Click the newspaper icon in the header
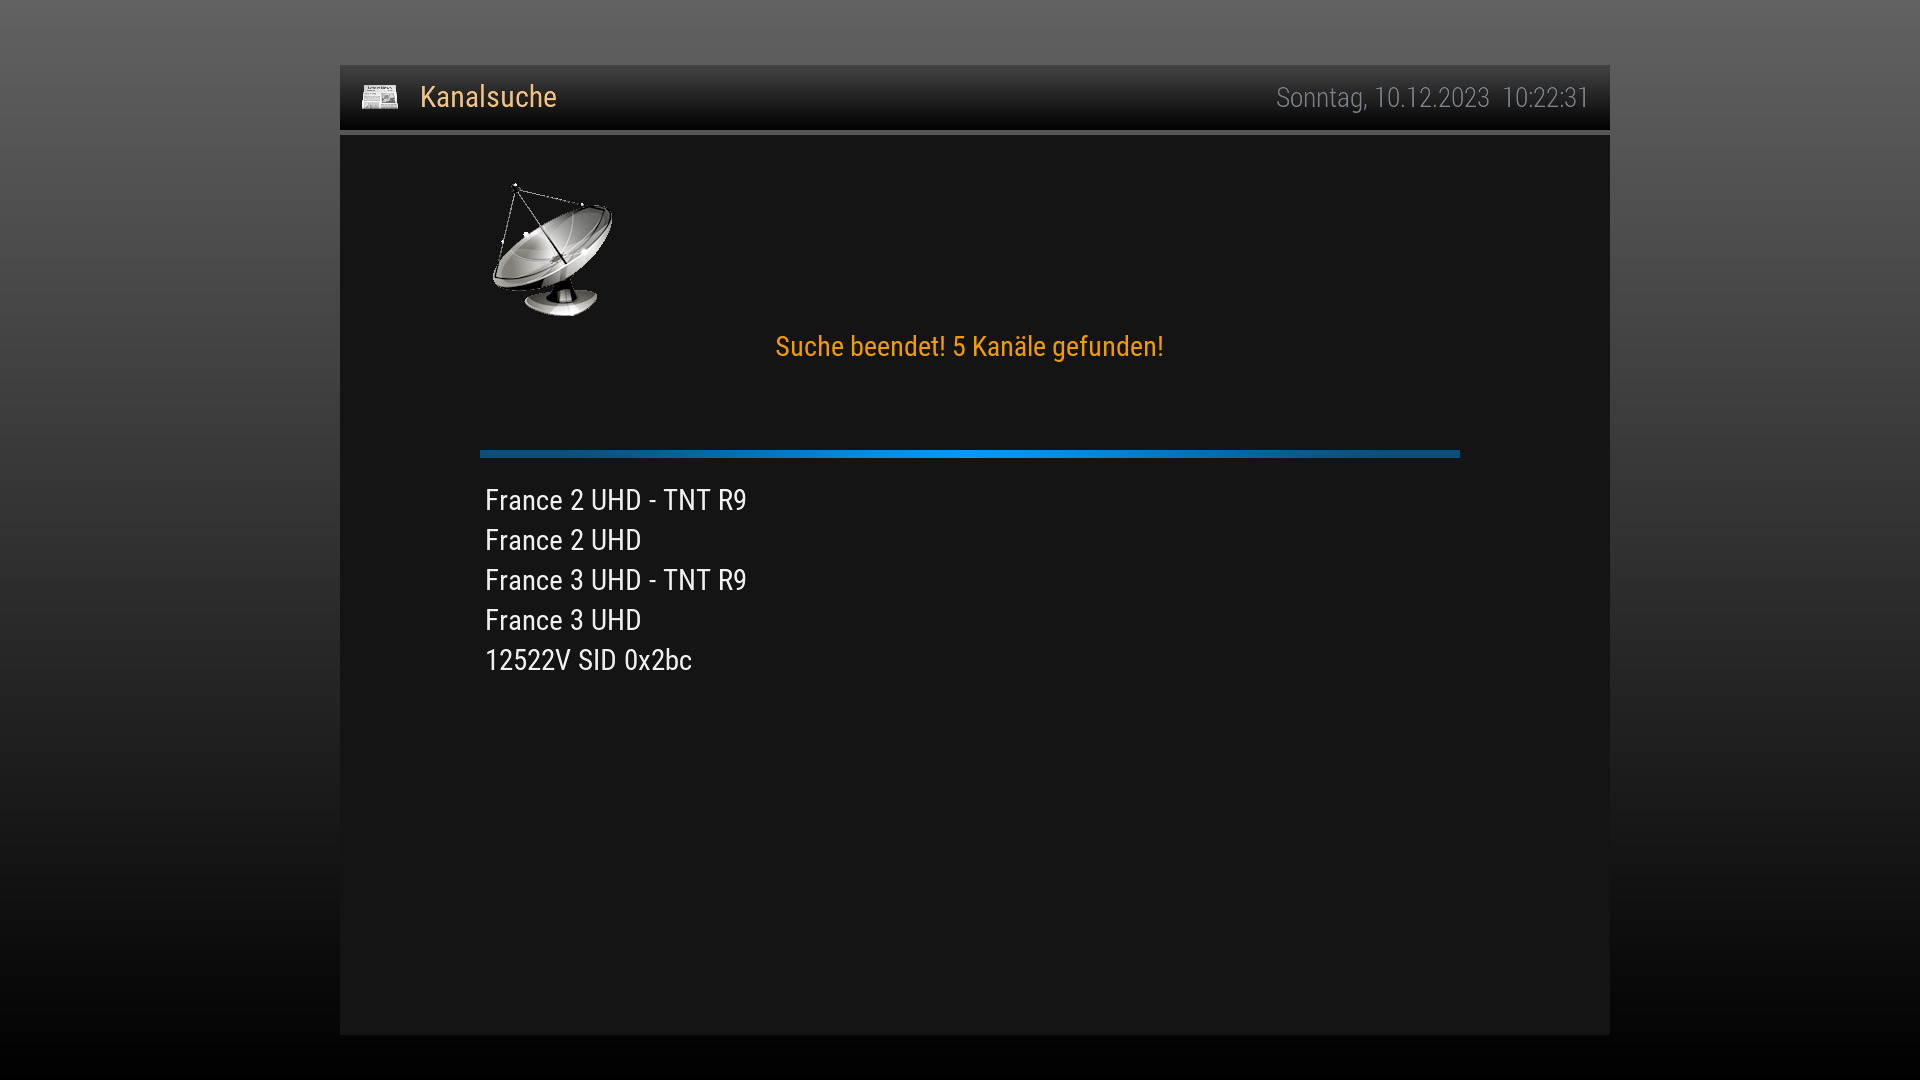The height and width of the screenshot is (1080, 1920). [380, 97]
